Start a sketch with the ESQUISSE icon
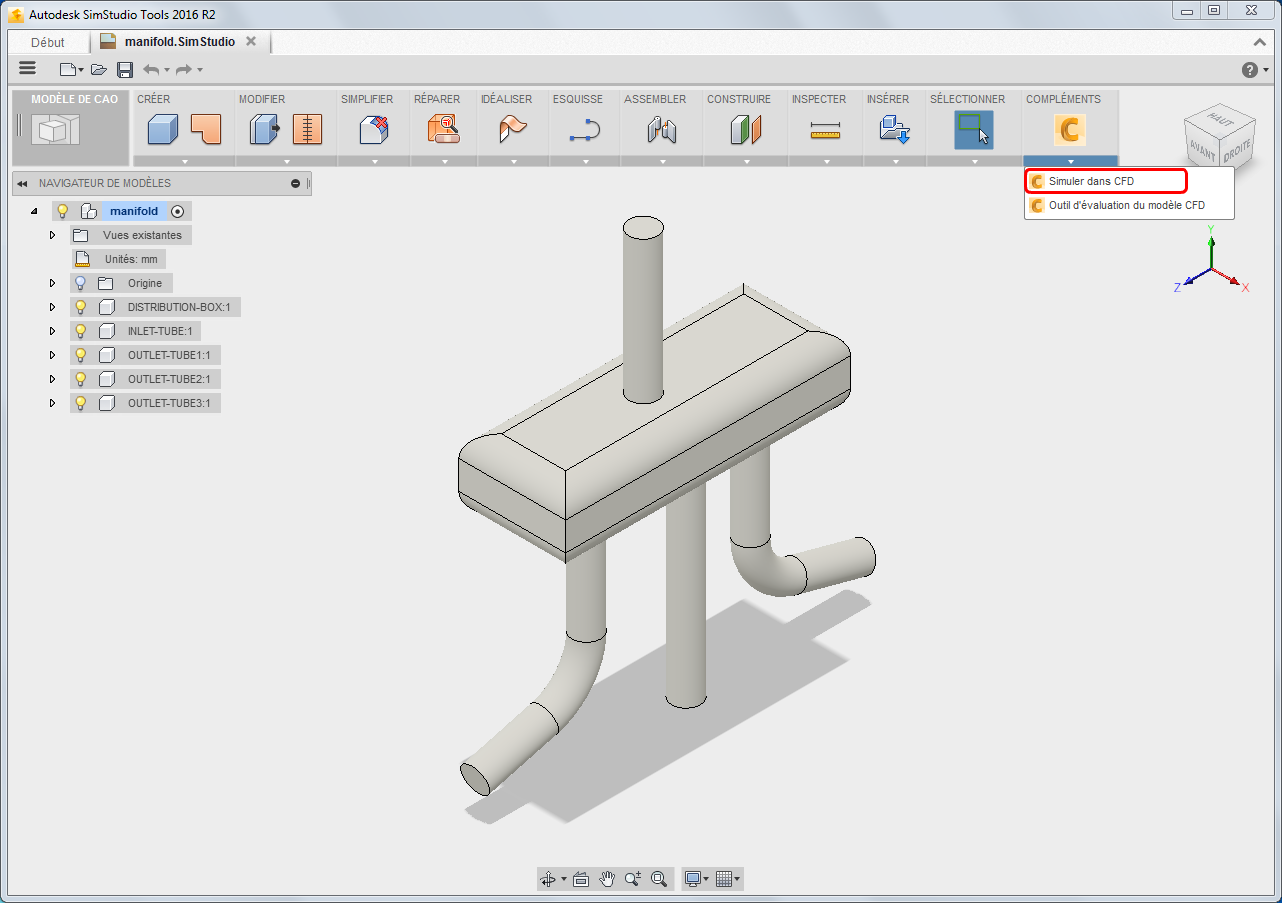The image size is (1282, 903). coord(584,129)
